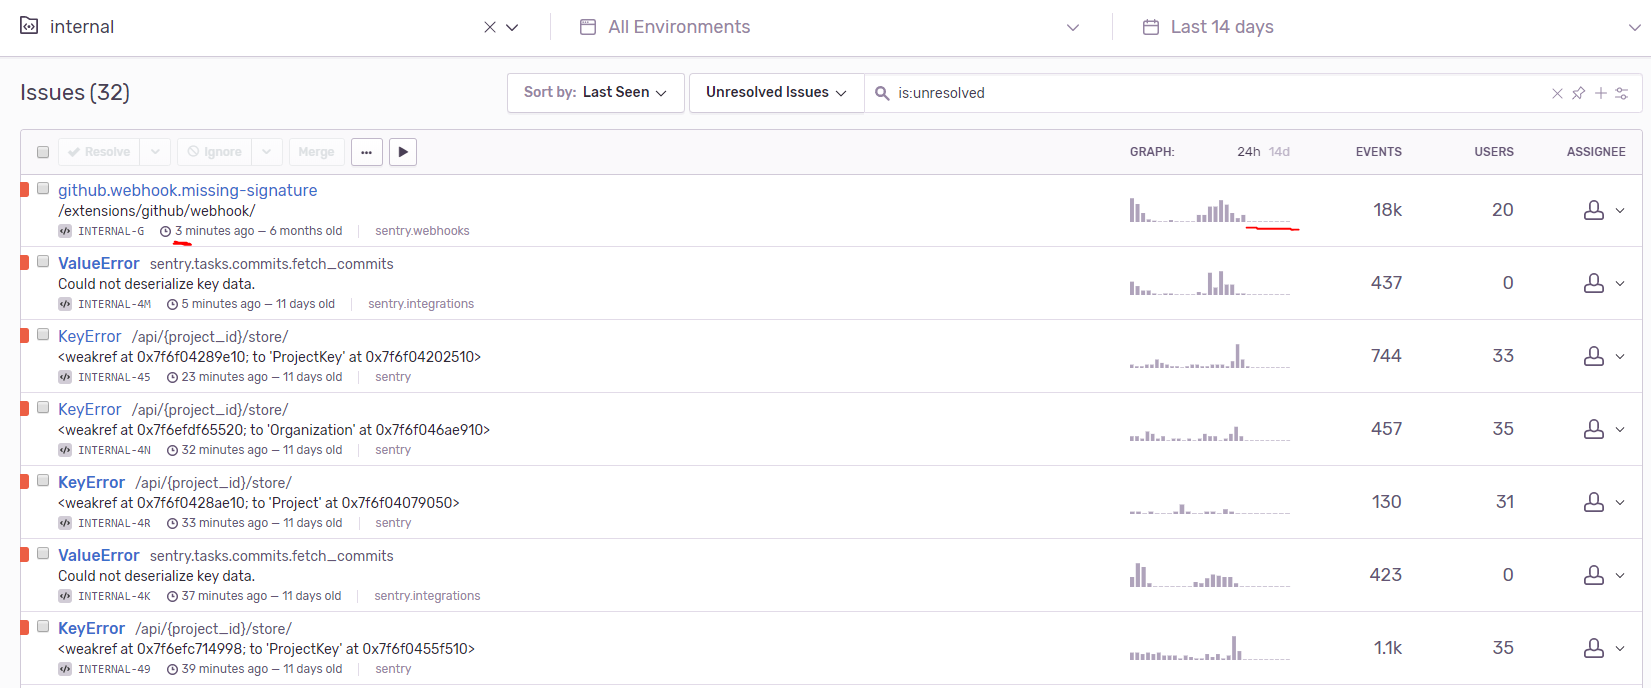Select the INTERNAL-4M ValueError checkbox
The image size is (1651, 688).
coord(43,261)
